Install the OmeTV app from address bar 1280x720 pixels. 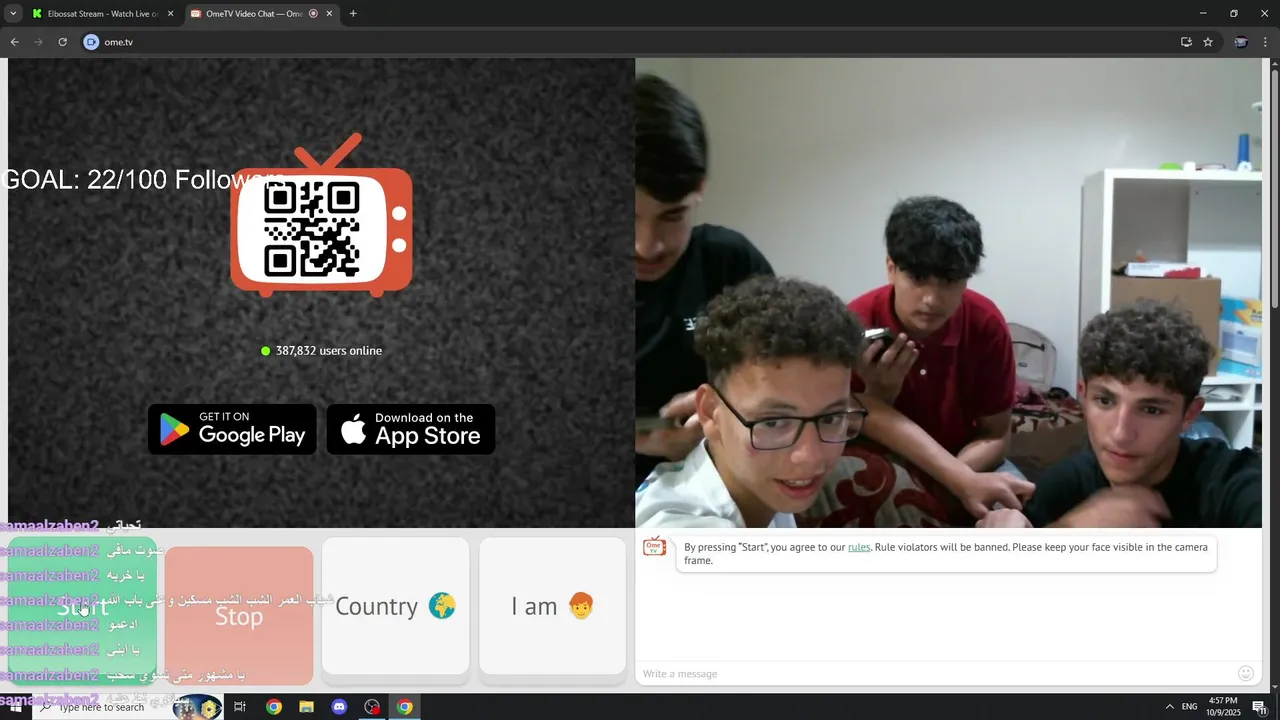pyautogui.click(x=1186, y=42)
